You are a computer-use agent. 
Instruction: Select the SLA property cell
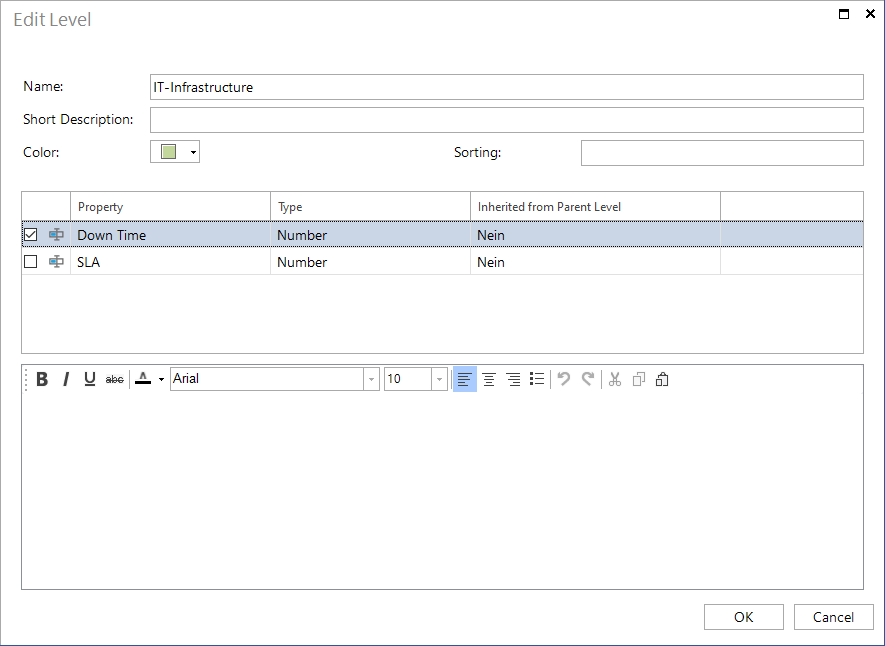pos(170,262)
